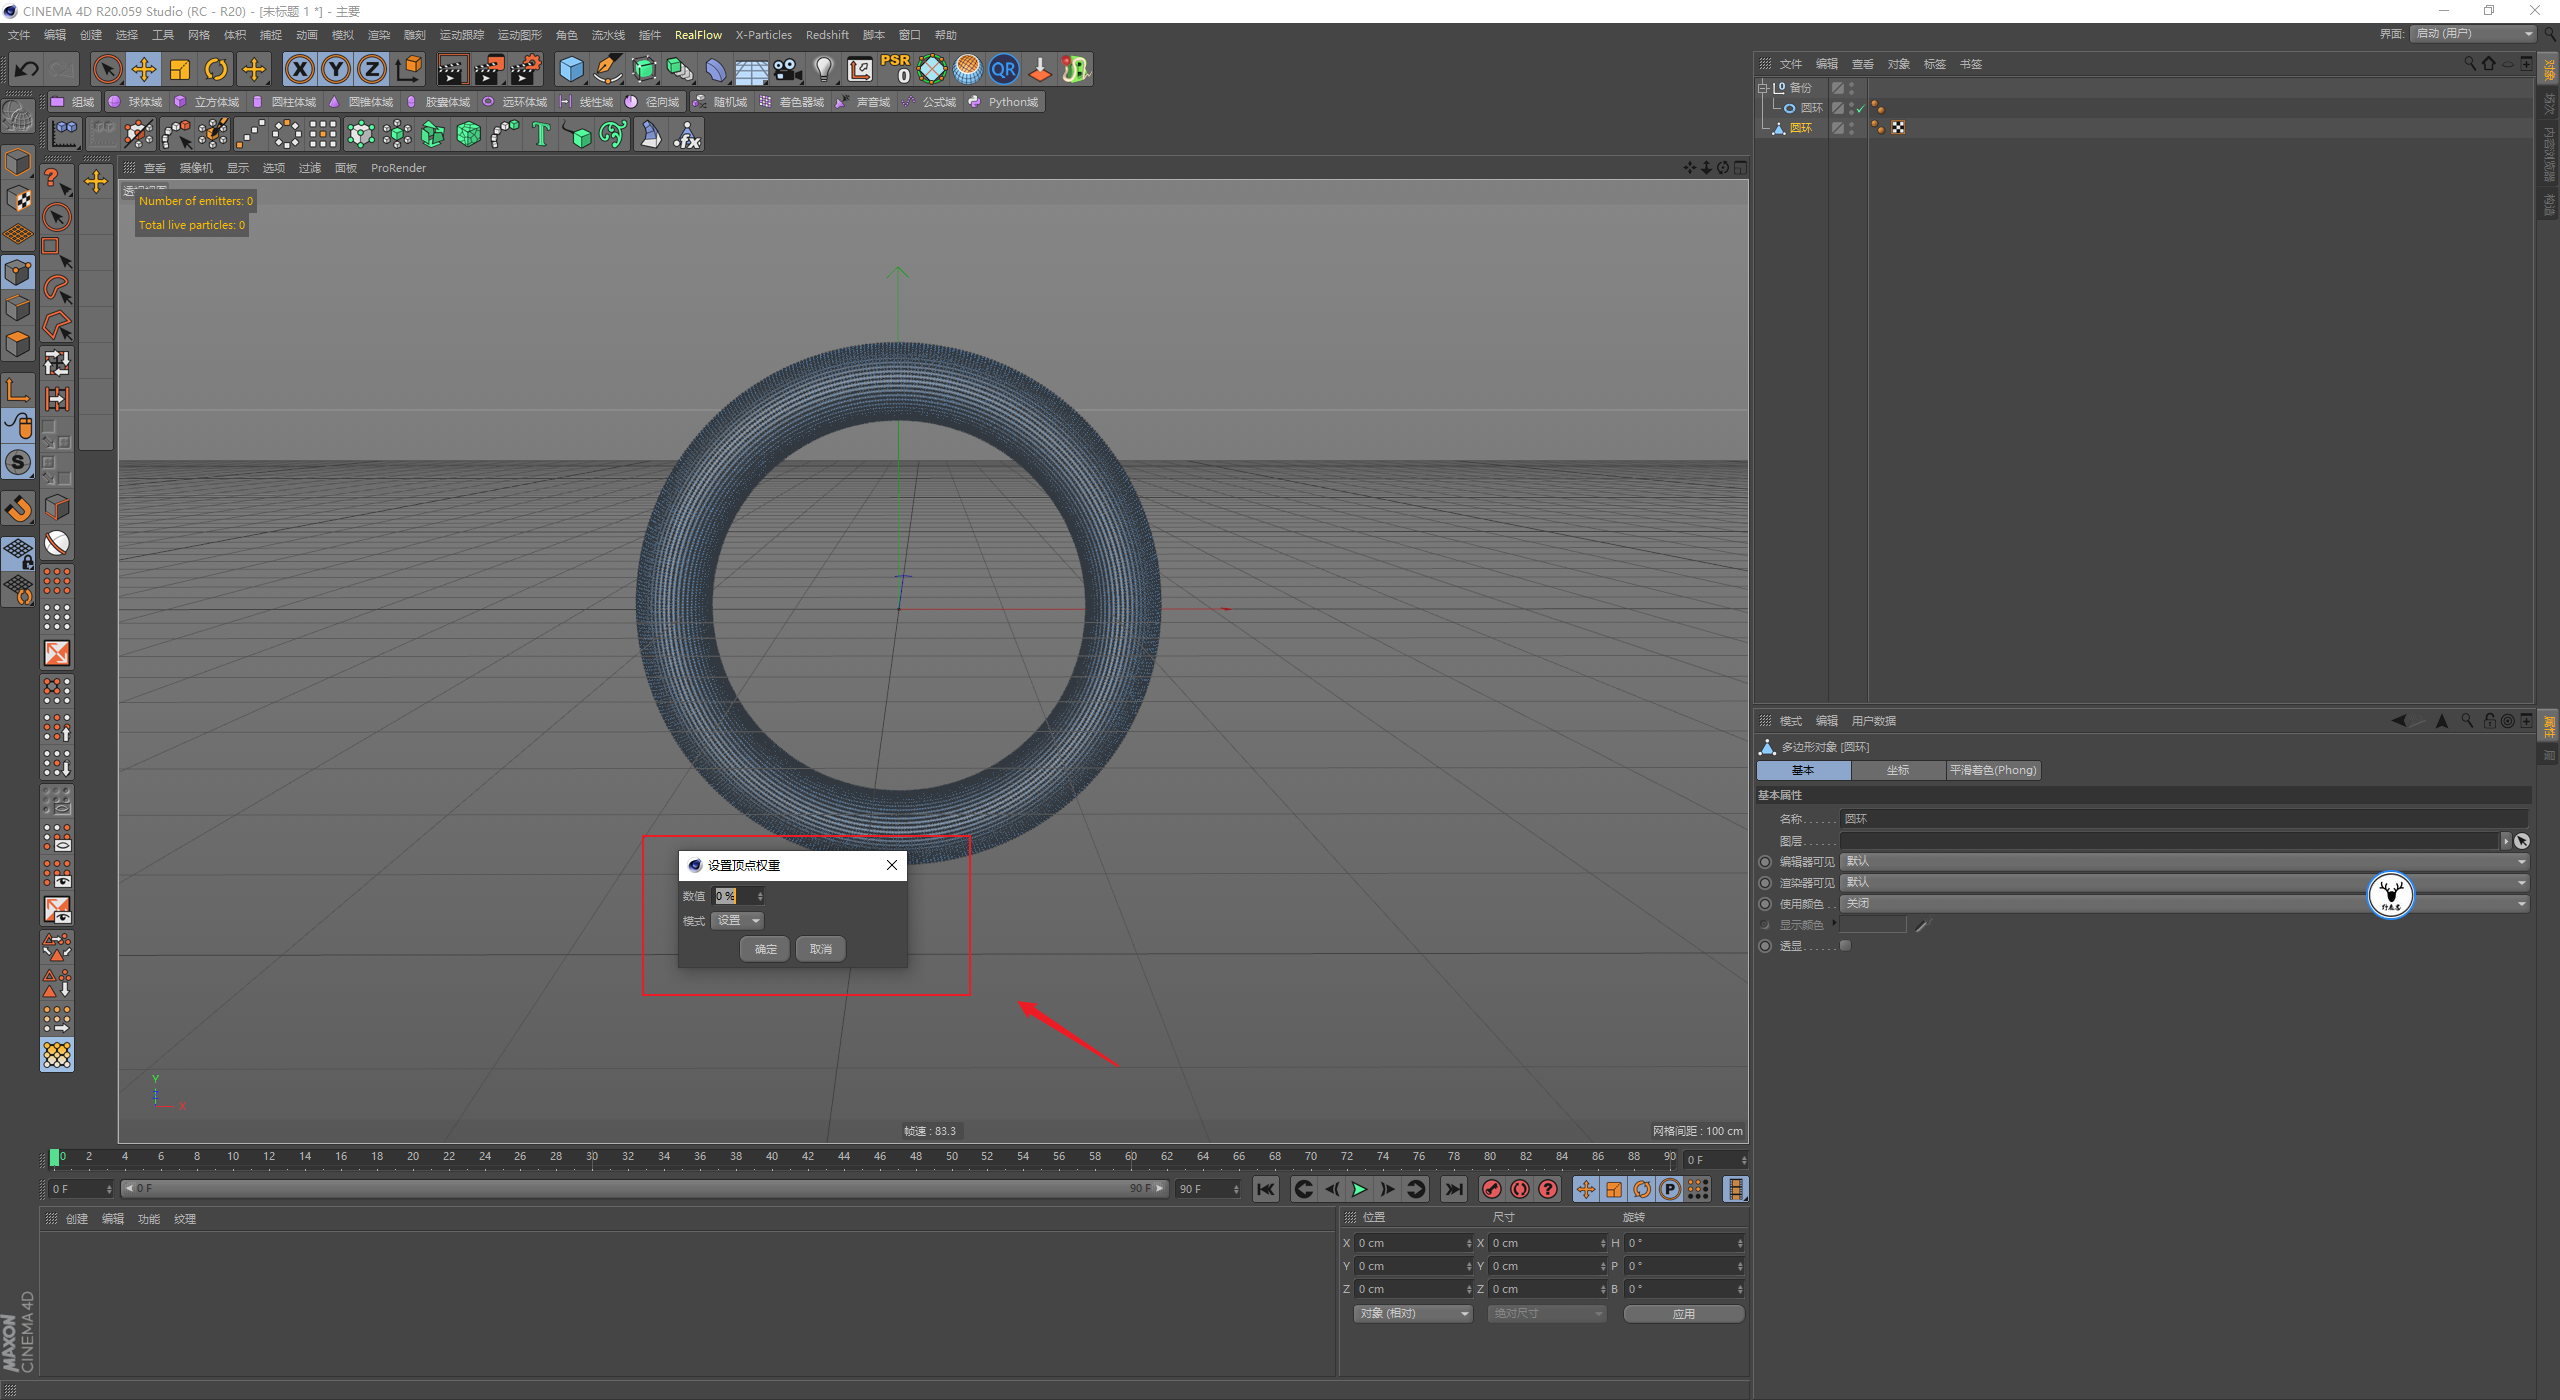Viewport: 2560px width, 1400px height.
Task: Click 取消 to cancel the dialog
Action: (x=821, y=949)
